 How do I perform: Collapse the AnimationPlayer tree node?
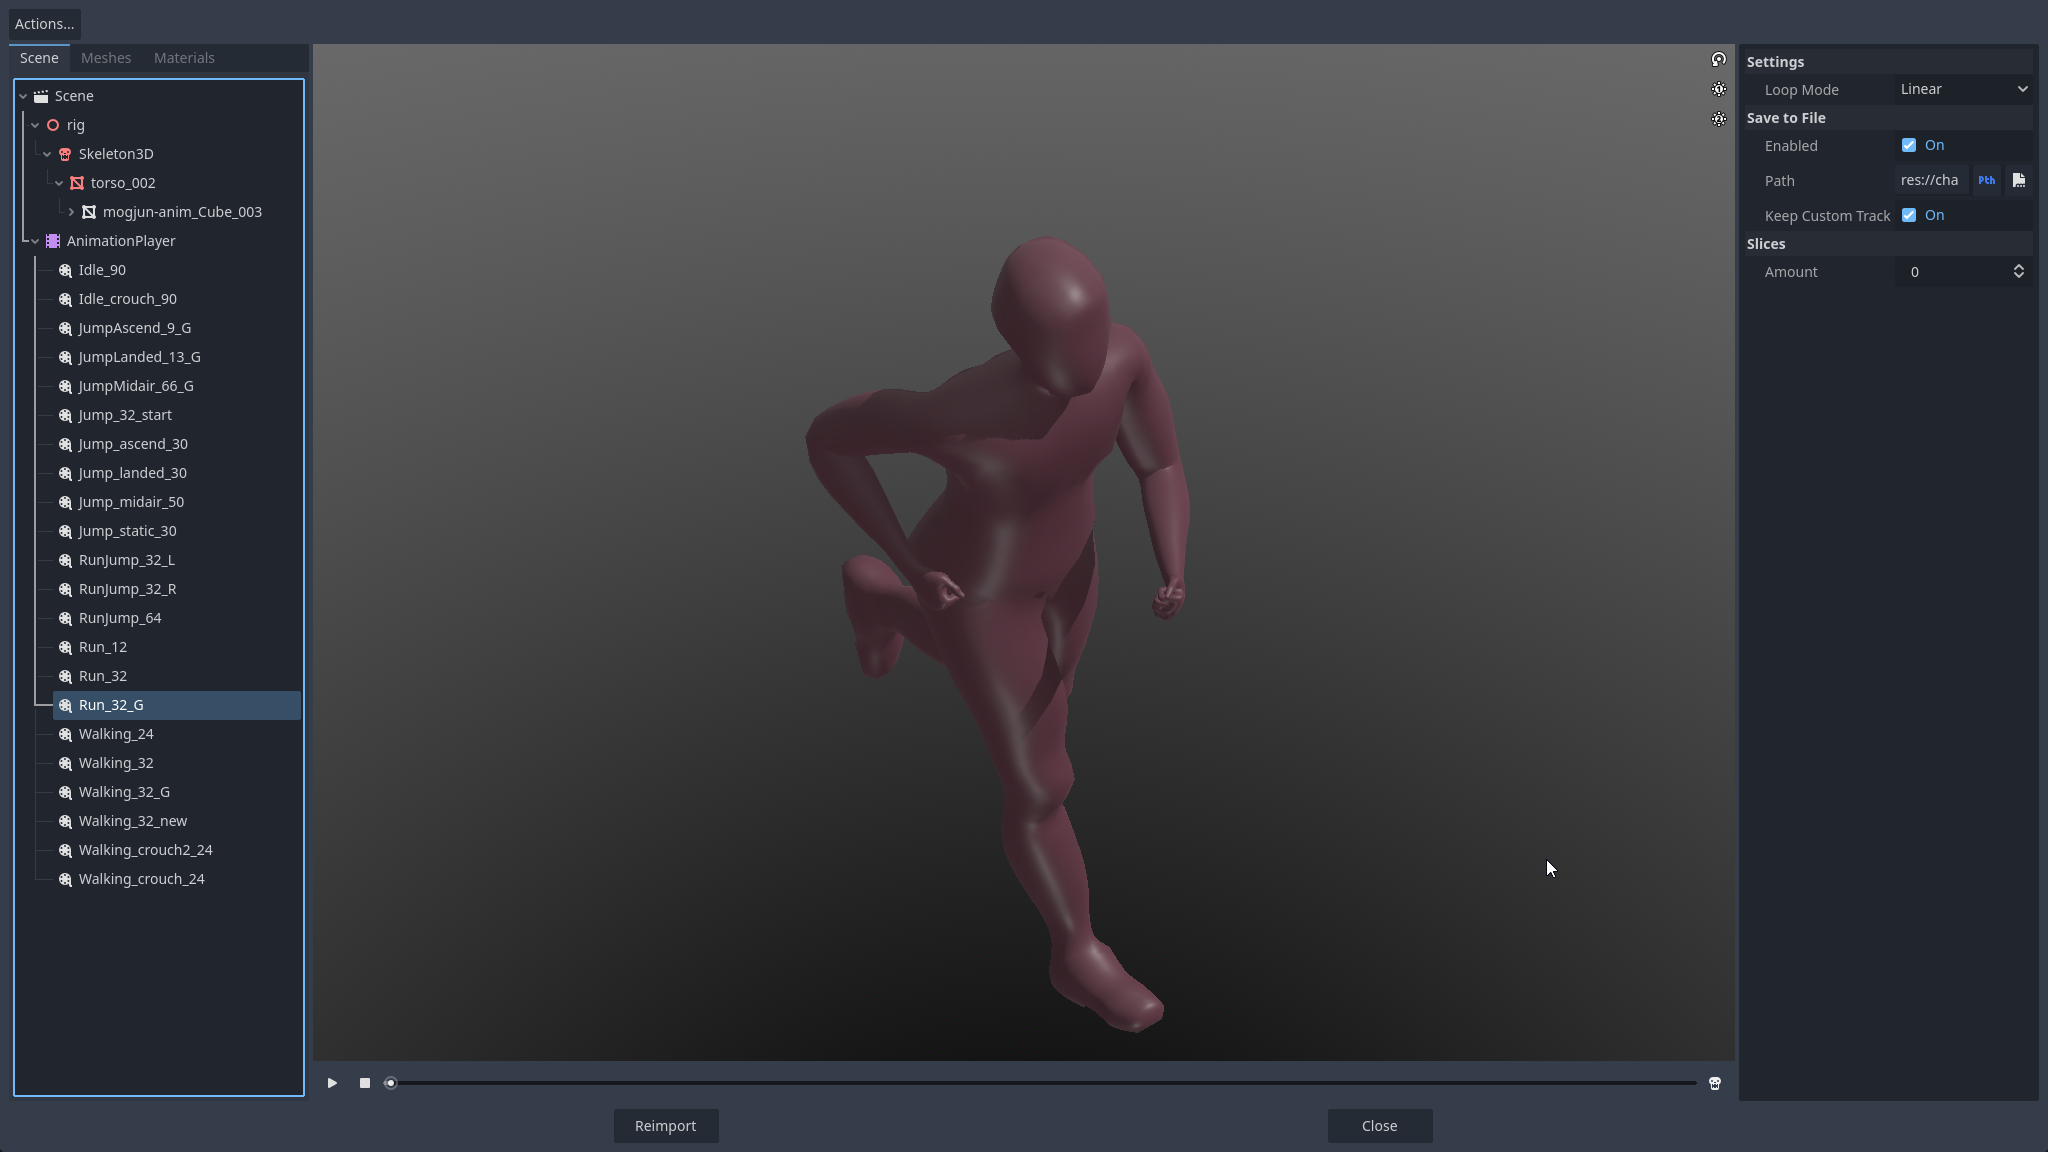tap(35, 241)
